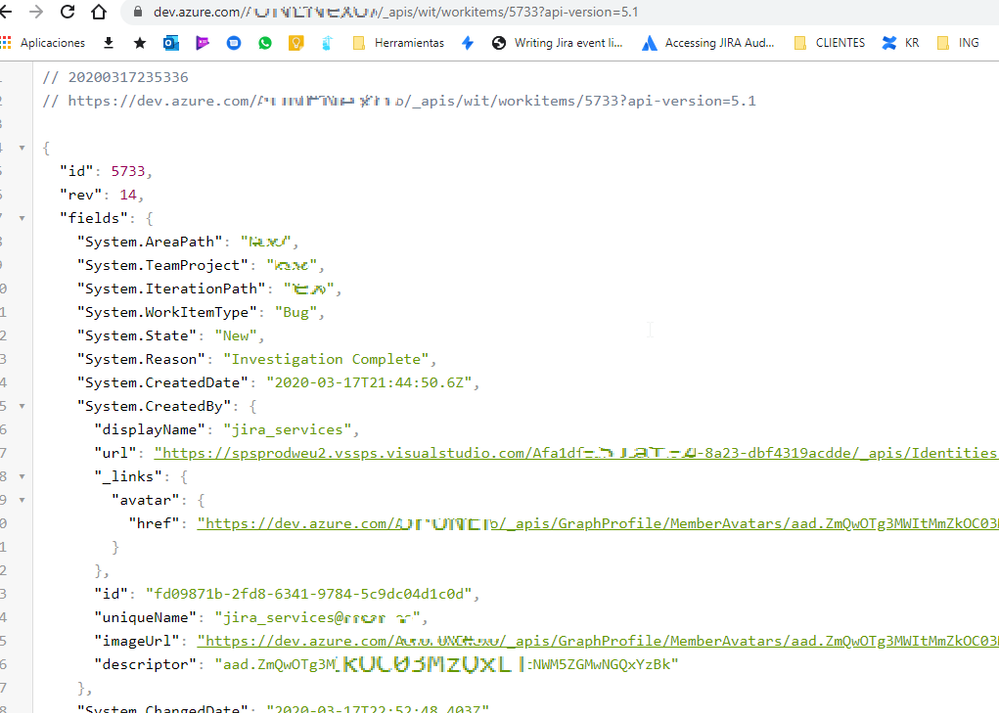Collapse the "_links" object arrow

pos(22,477)
